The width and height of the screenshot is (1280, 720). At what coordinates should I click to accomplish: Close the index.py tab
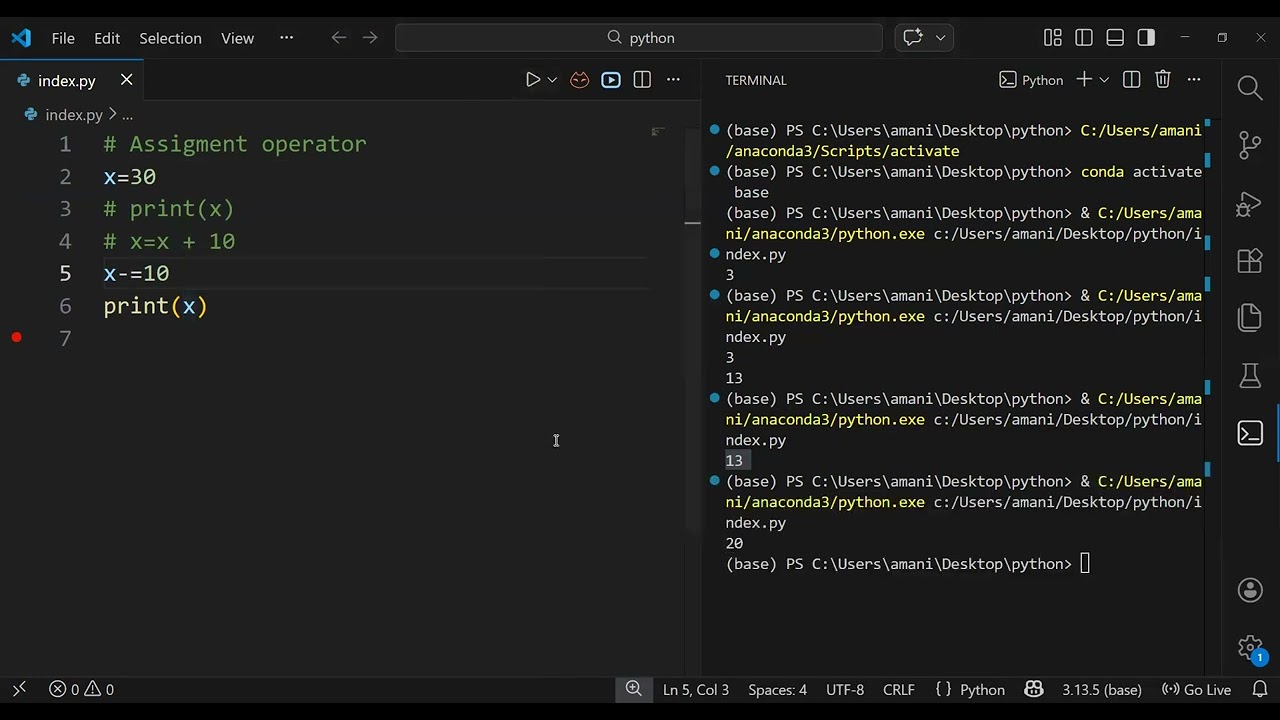click(x=126, y=80)
